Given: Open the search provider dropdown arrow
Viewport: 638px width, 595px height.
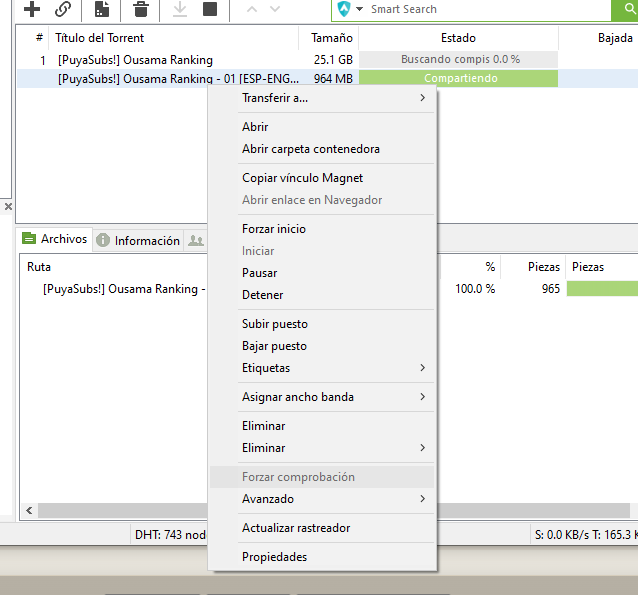Looking at the screenshot, I should pyautogui.click(x=359, y=9).
